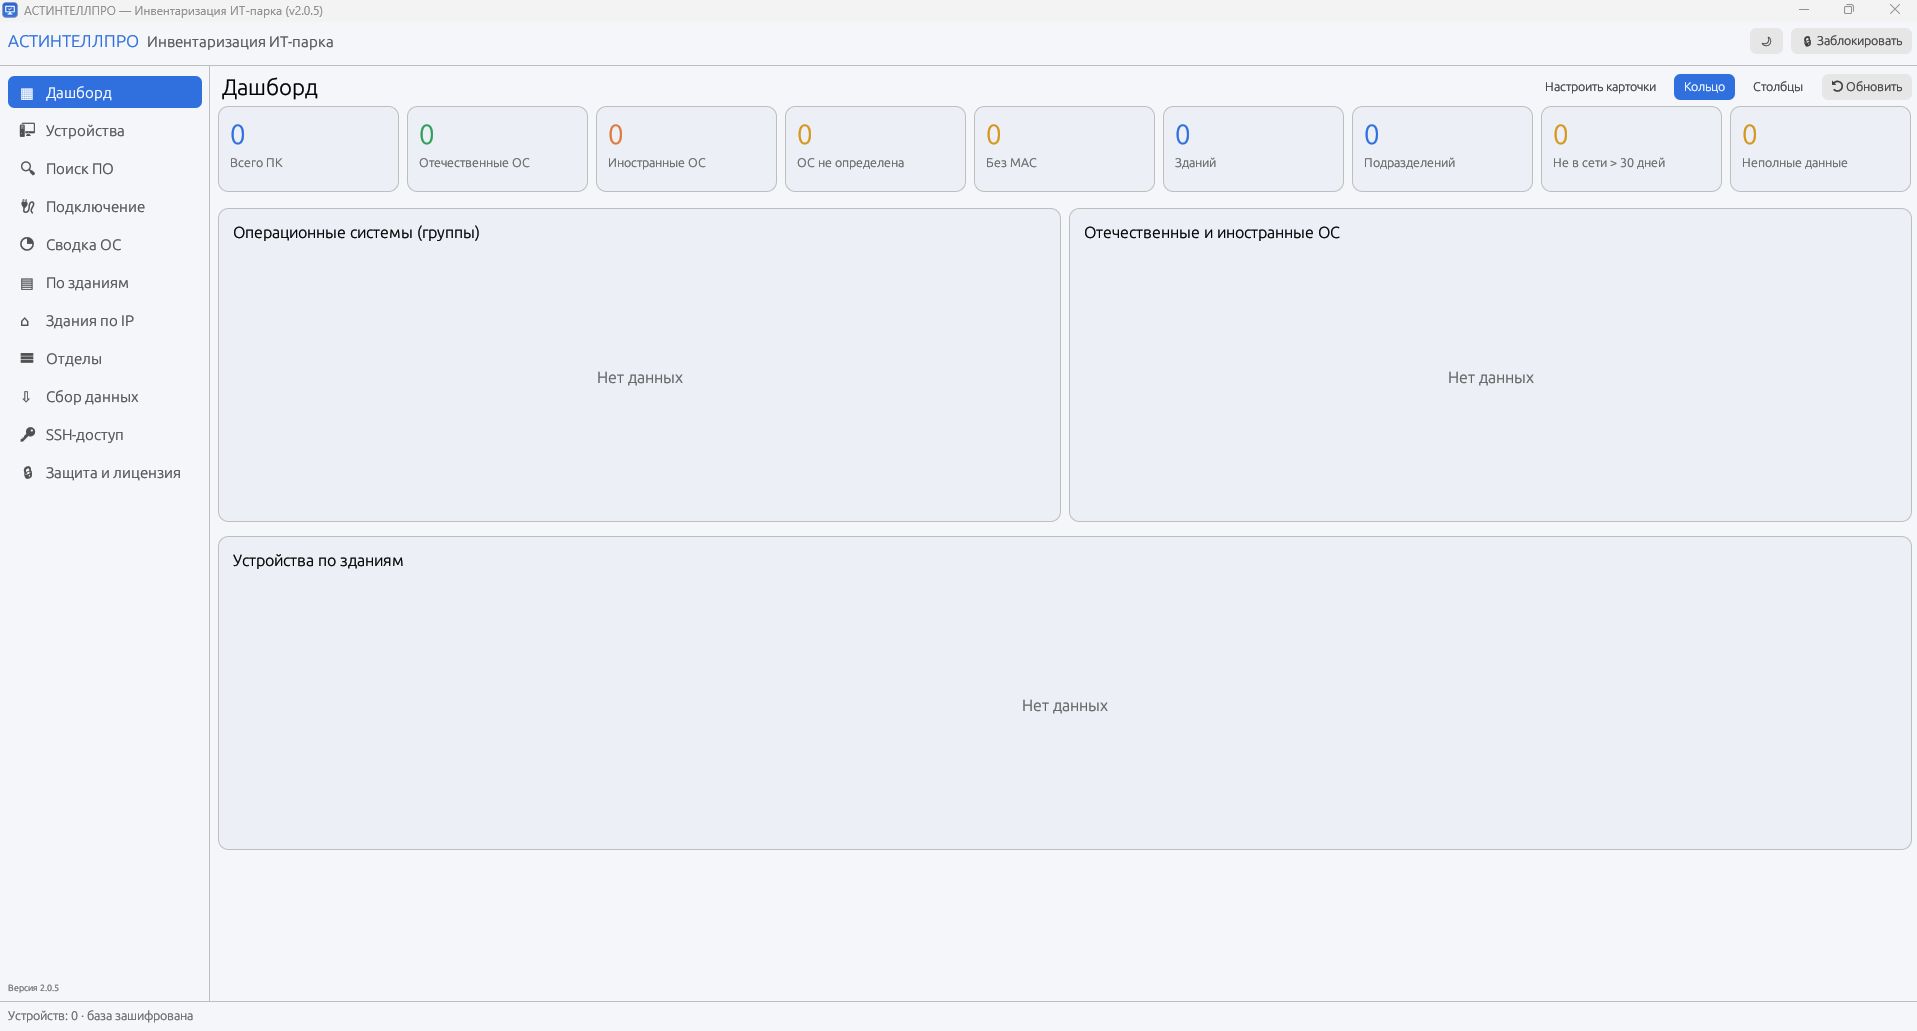Select the Всего ПК summary card

[x=308, y=149]
